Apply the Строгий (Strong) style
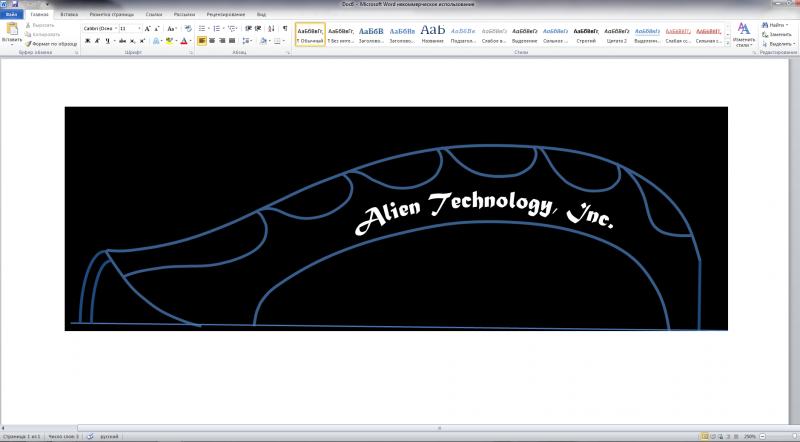The width and height of the screenshot is (800, 442). point(586,35)
